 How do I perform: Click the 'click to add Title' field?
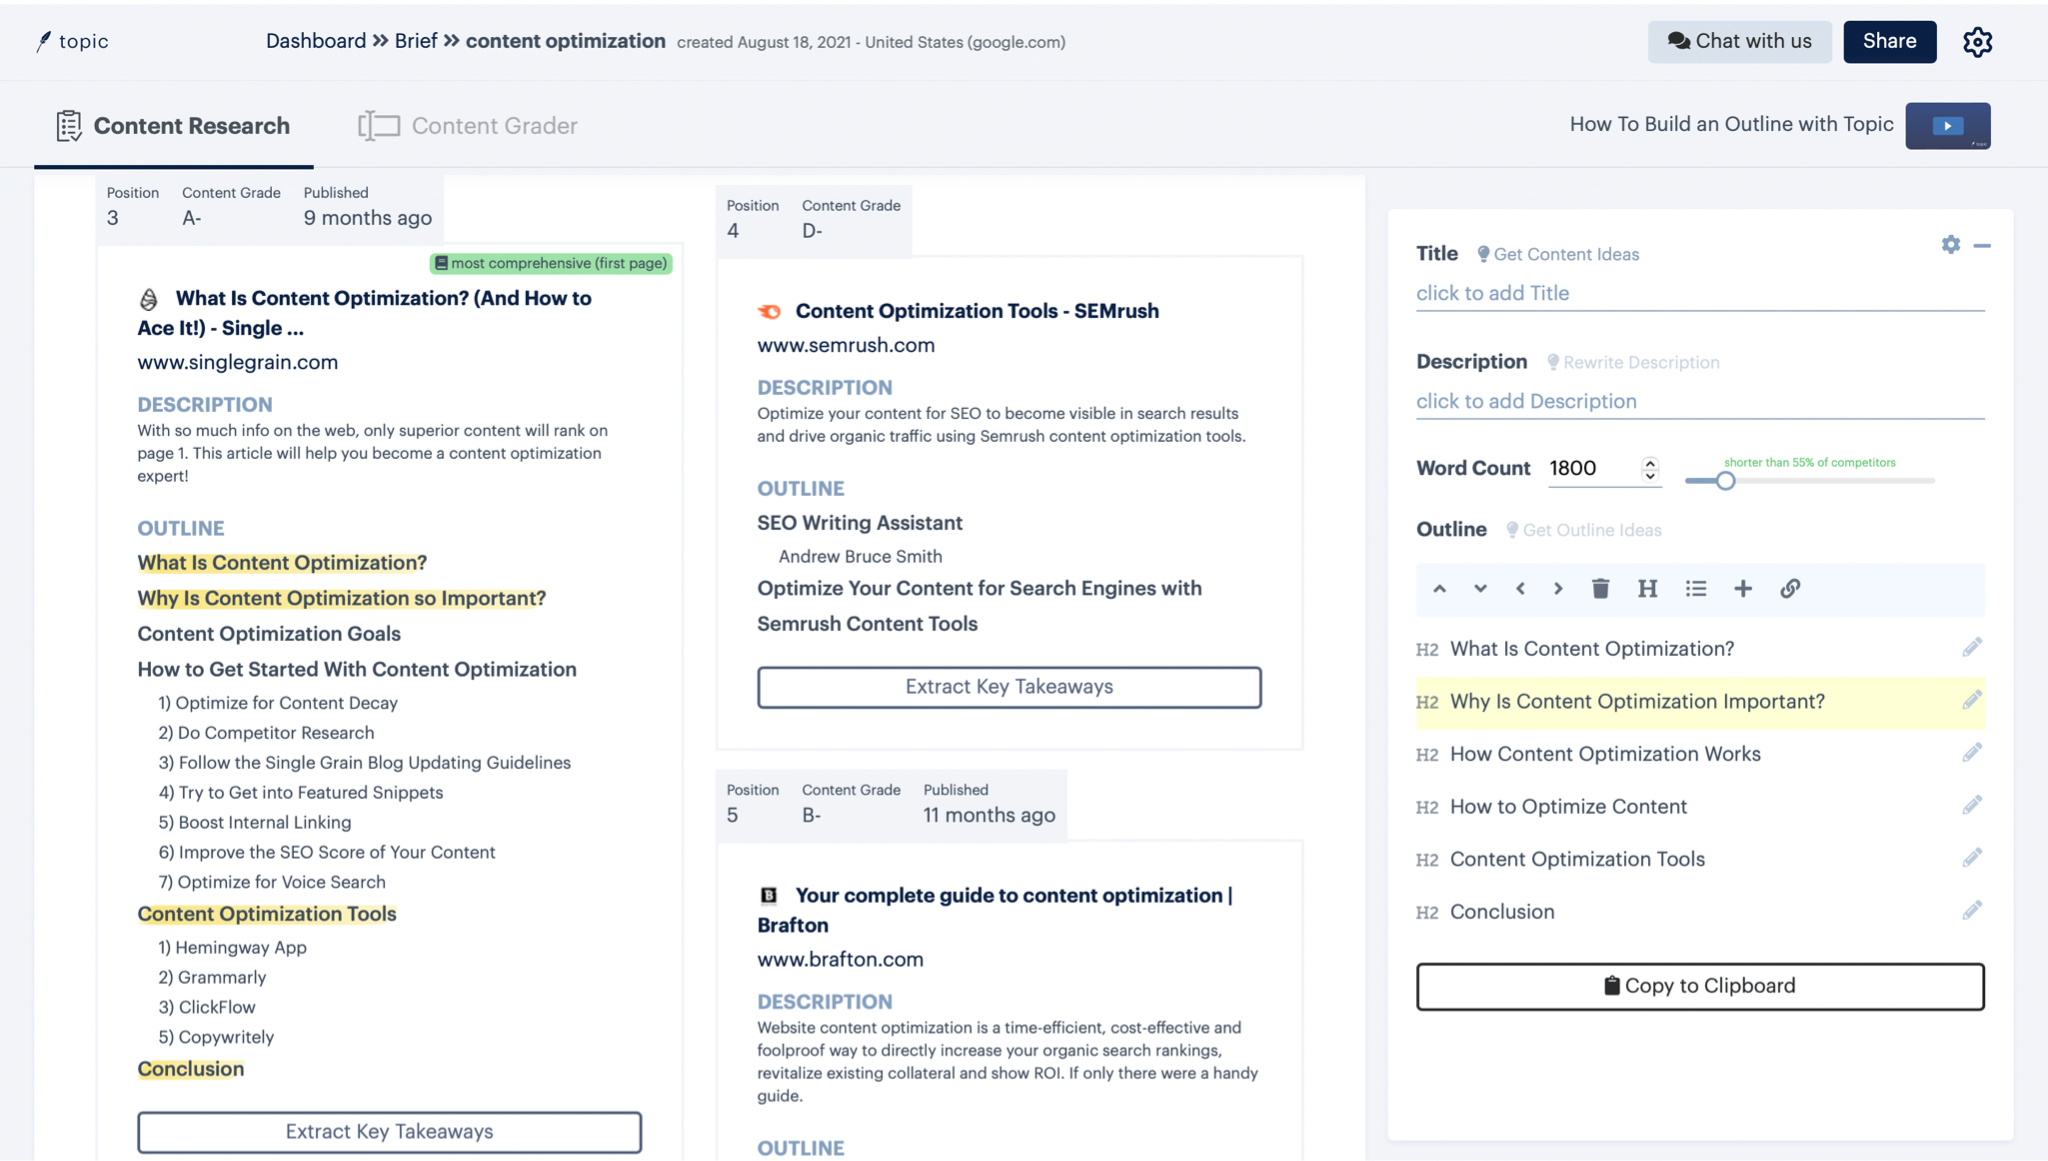(1699, 293)
